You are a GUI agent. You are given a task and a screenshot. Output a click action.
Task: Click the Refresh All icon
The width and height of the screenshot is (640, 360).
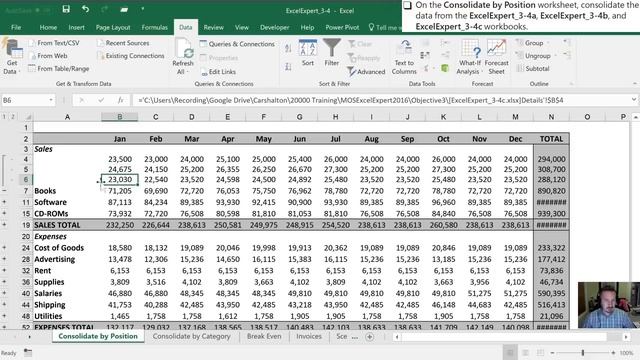coord(183,48)
